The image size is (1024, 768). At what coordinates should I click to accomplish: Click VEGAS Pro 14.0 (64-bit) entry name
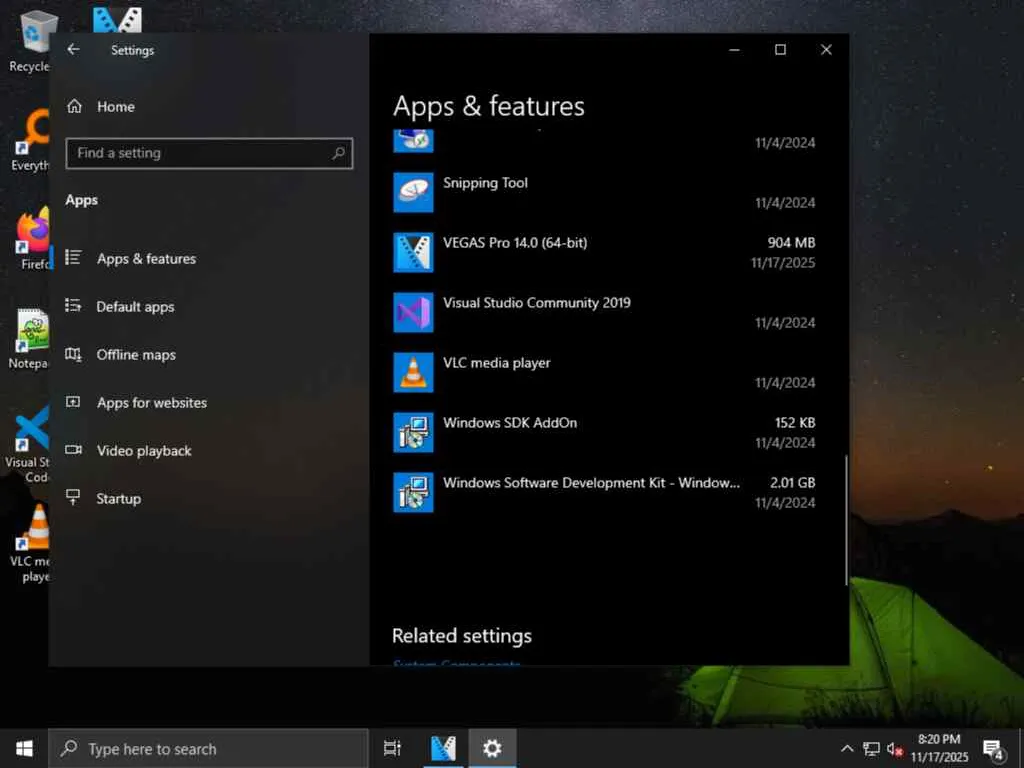tap(515, 243)
